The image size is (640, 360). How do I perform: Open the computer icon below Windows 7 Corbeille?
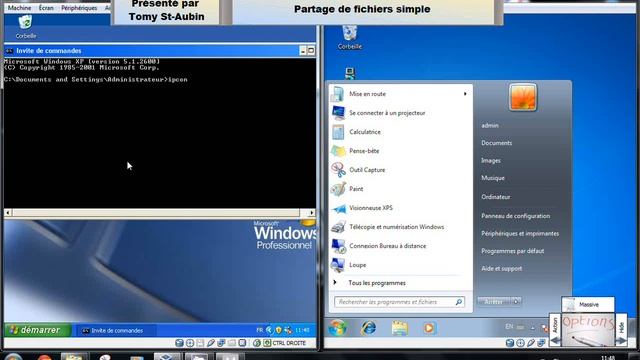pyautogui.click(x=350, y=73)
